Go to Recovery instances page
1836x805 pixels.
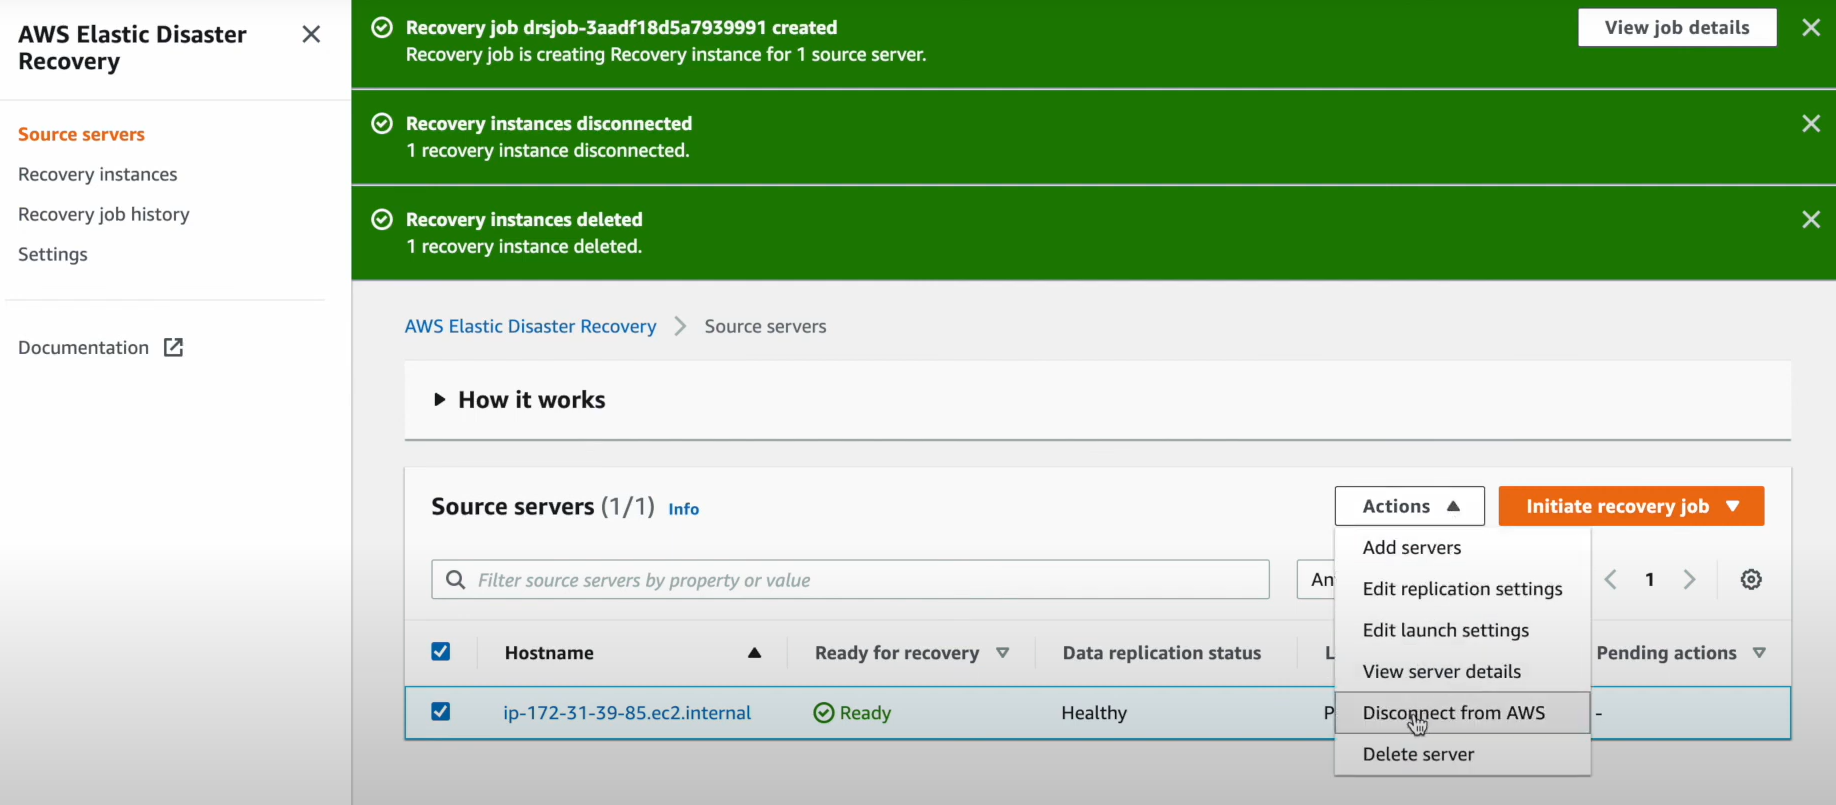tap(97, 174)
